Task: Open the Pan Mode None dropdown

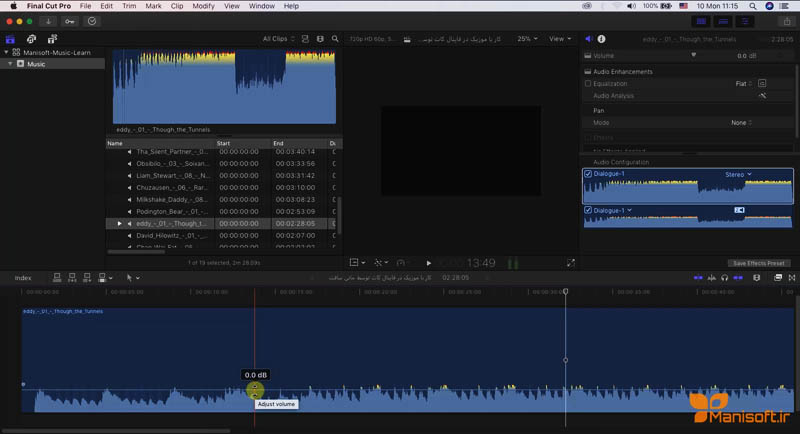Action: (741, 123)
